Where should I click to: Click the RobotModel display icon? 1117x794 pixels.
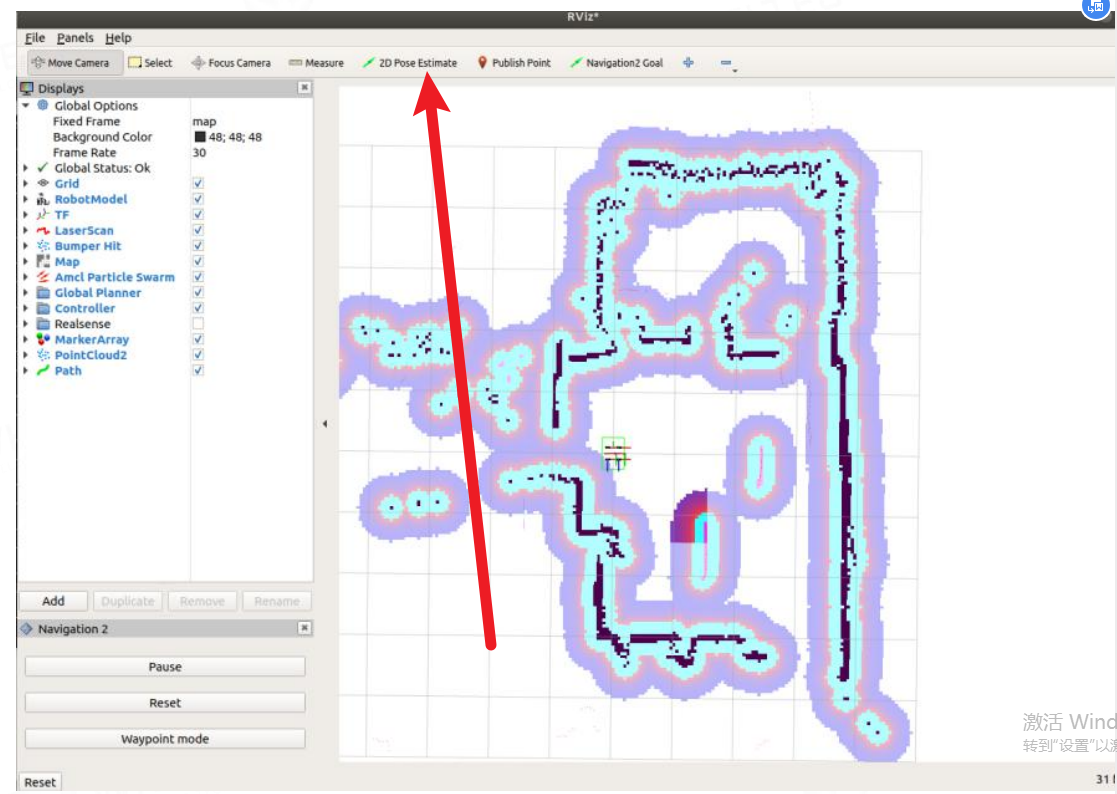click(x=43, y=199)
